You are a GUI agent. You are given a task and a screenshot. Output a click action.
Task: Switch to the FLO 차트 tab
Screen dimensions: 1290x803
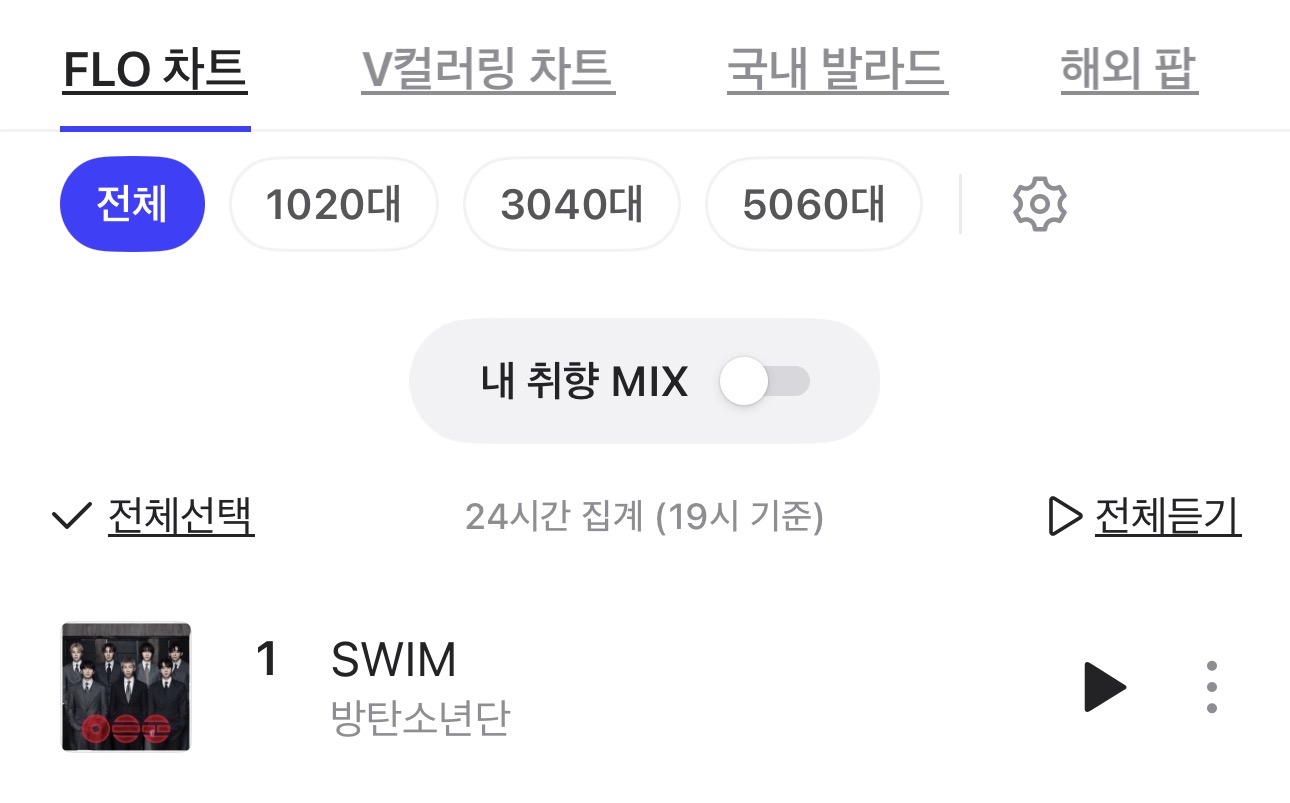point(155,70)
